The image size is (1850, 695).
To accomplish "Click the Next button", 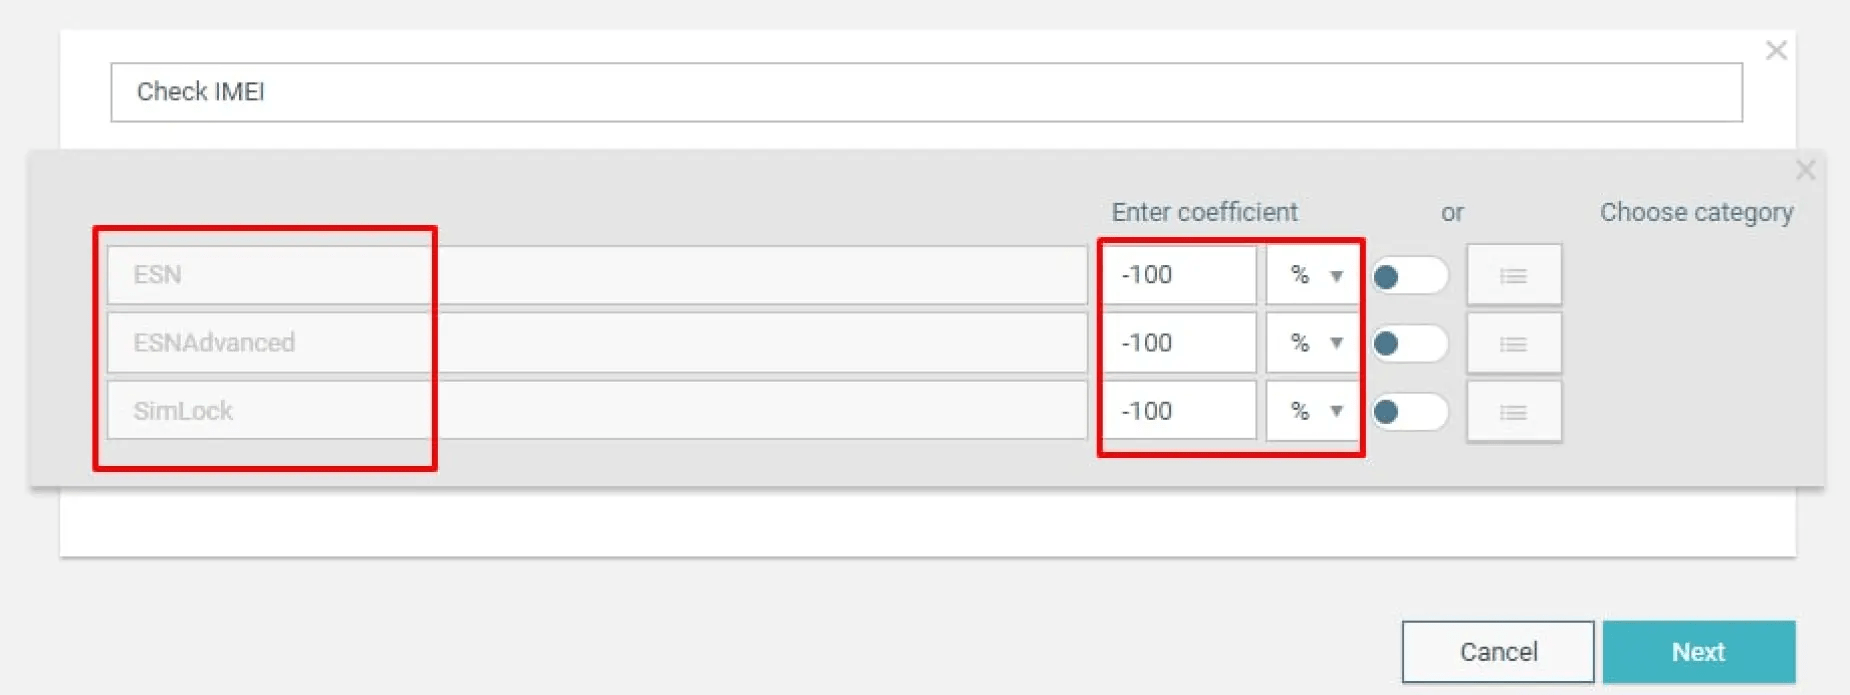I will [x=1698, y=652].
